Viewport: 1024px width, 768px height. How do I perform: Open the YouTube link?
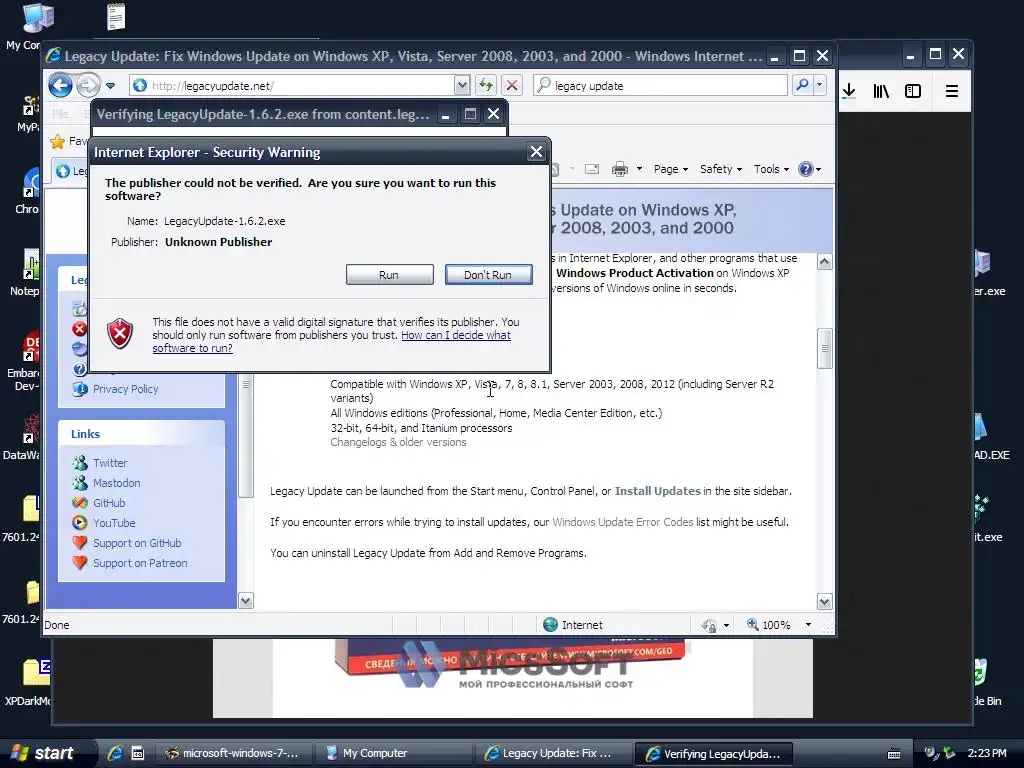pyautogui.click(x=114, y=523)
